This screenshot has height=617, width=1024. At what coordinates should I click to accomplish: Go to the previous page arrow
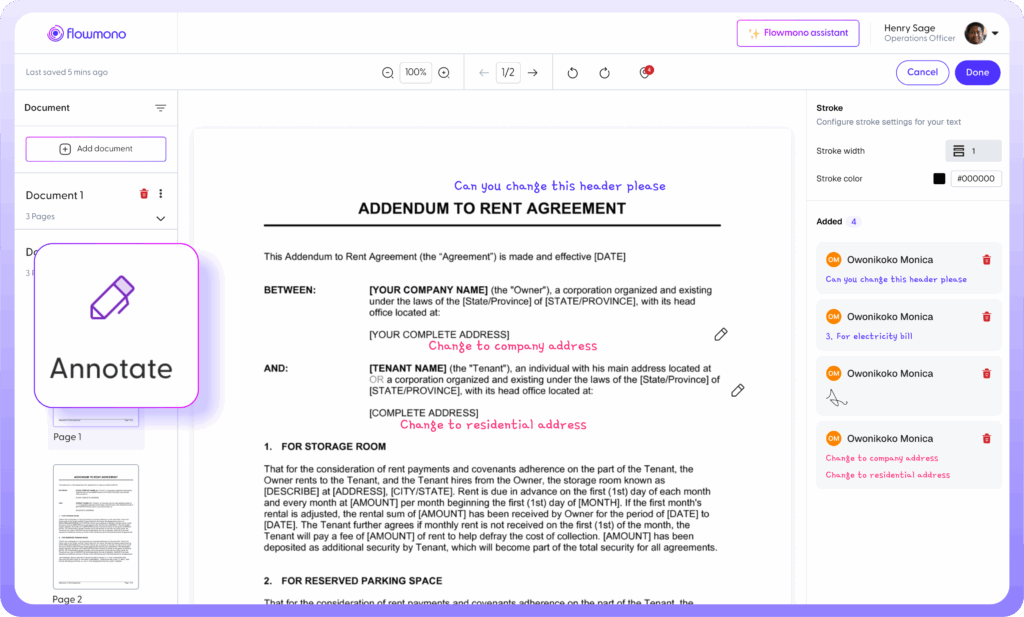click(x=484, y=73)
